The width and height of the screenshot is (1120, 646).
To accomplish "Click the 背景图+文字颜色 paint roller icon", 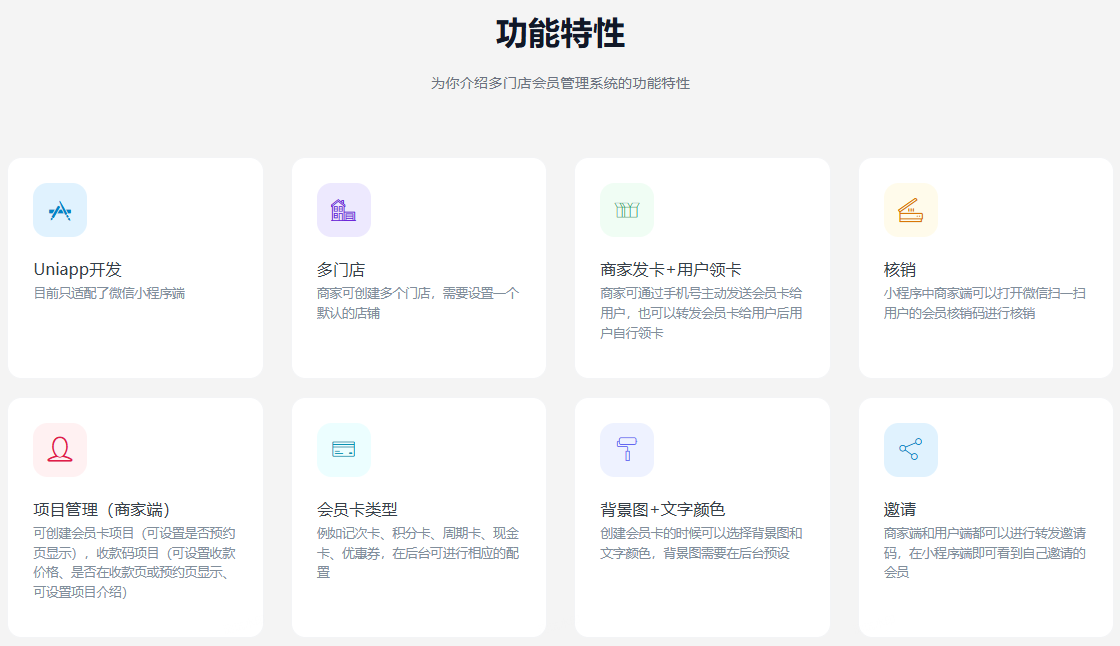I will click(x=627, y=450).
